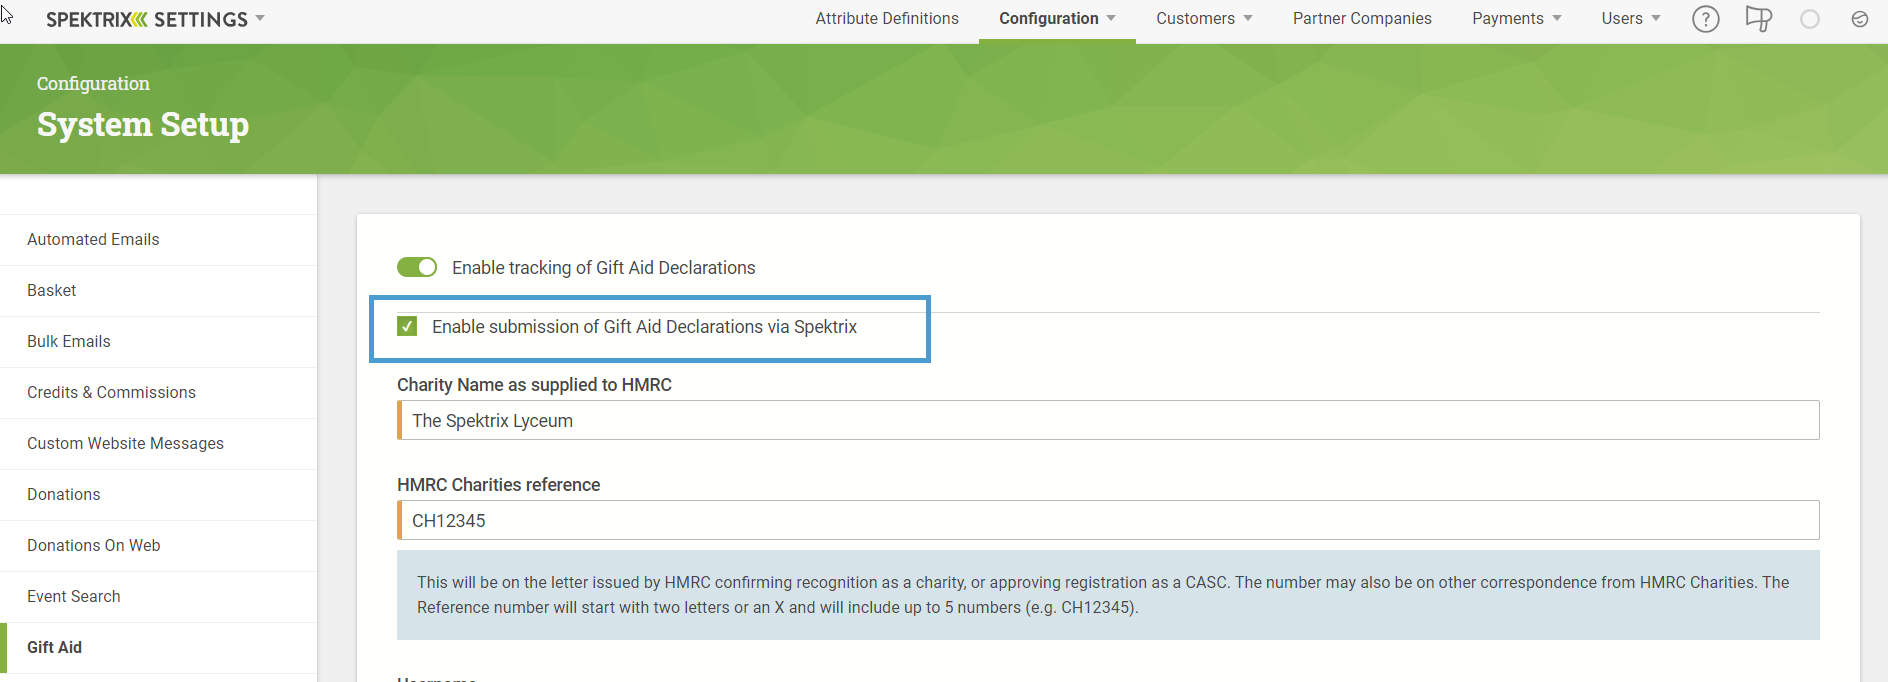Expand the Spektrix Settings dropdown arrow
This screenshot has width=1888, height=682.
[x=260, y=18]
